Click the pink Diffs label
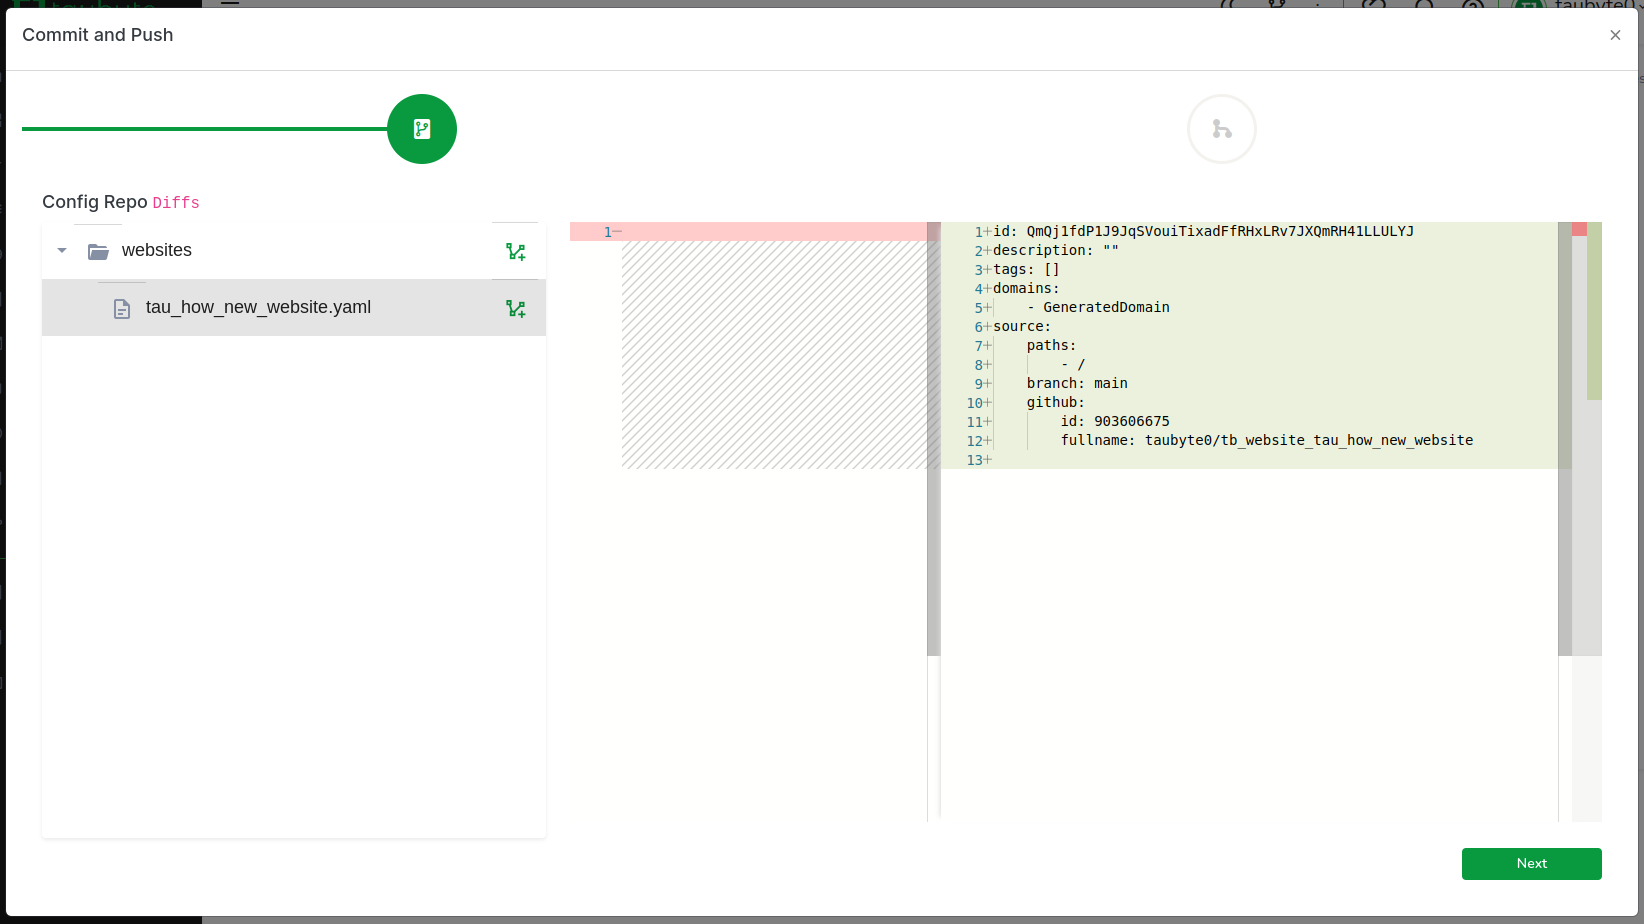The width and height of the screenshot is (1644, 924). (176, 203)
